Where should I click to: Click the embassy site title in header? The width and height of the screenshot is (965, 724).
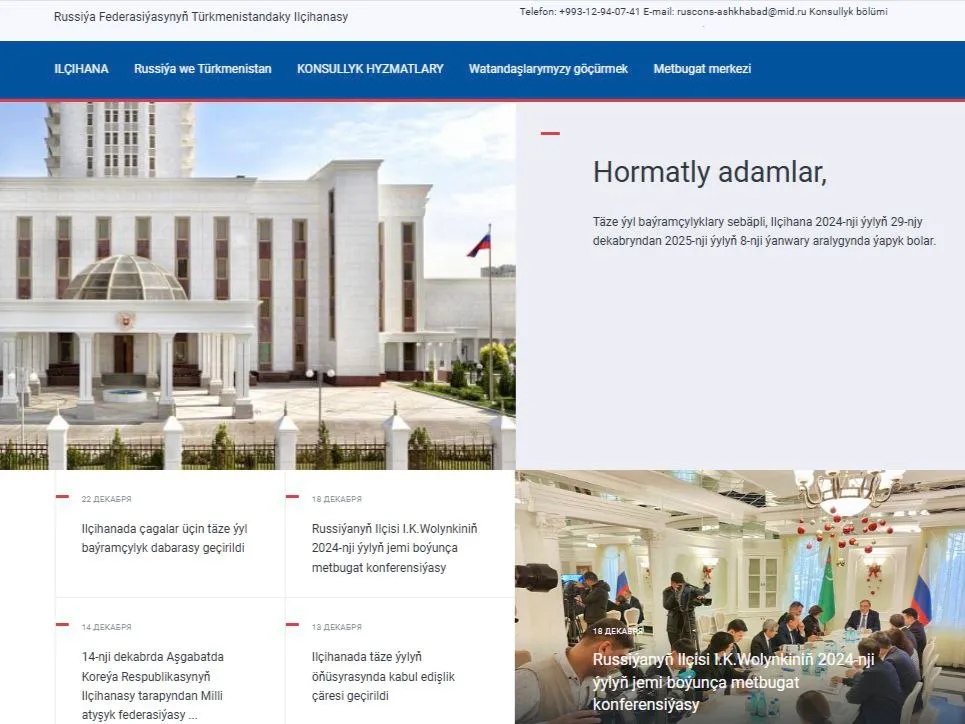click(201, 17)
